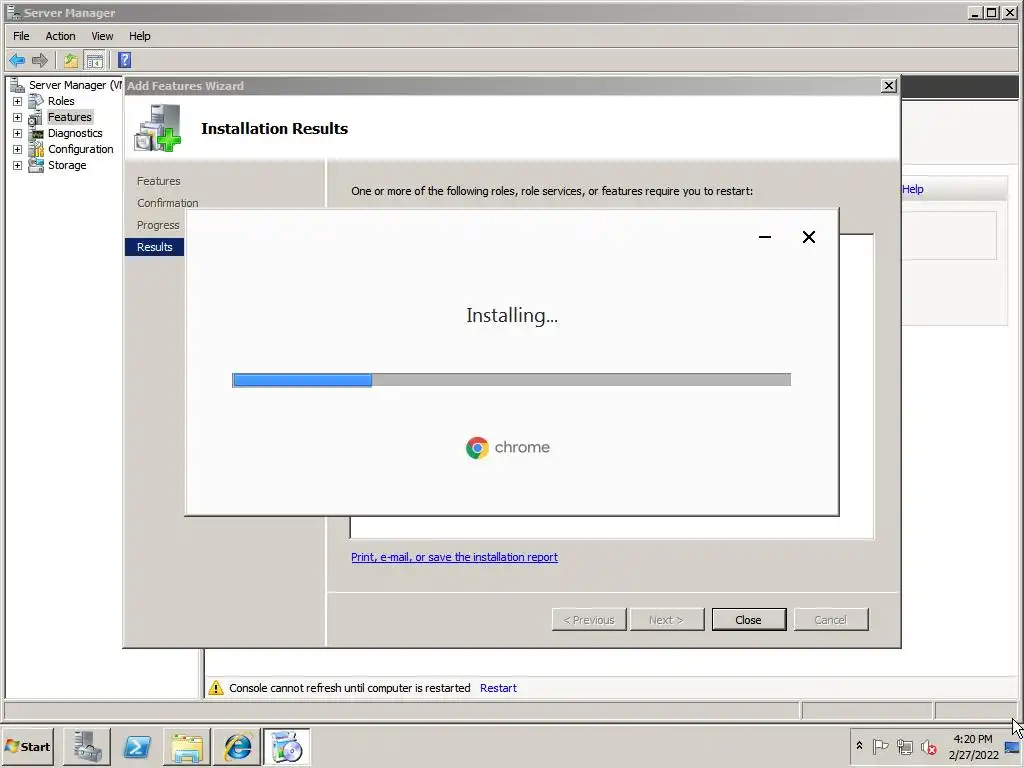The image size is (1024, 768).
Task: Click the Features node icon
Action: point(36,118)
